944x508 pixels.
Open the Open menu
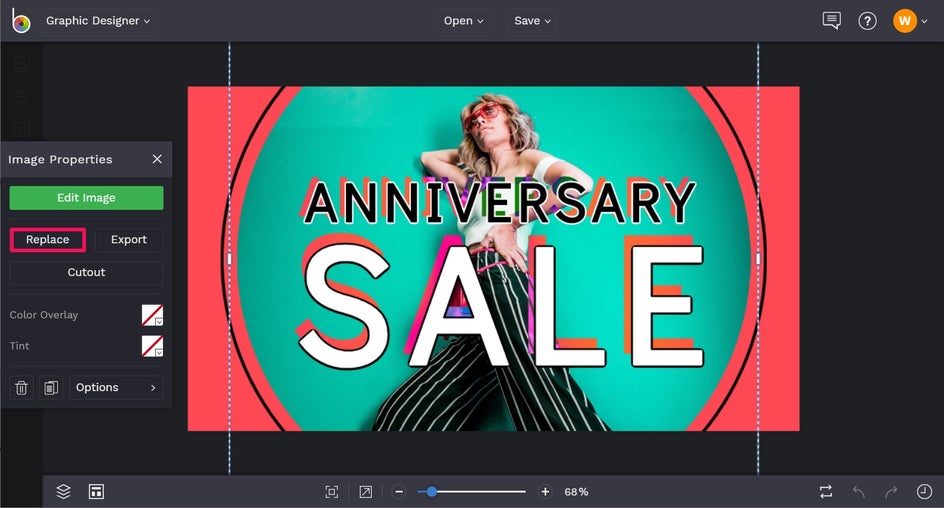click(463, 21)
